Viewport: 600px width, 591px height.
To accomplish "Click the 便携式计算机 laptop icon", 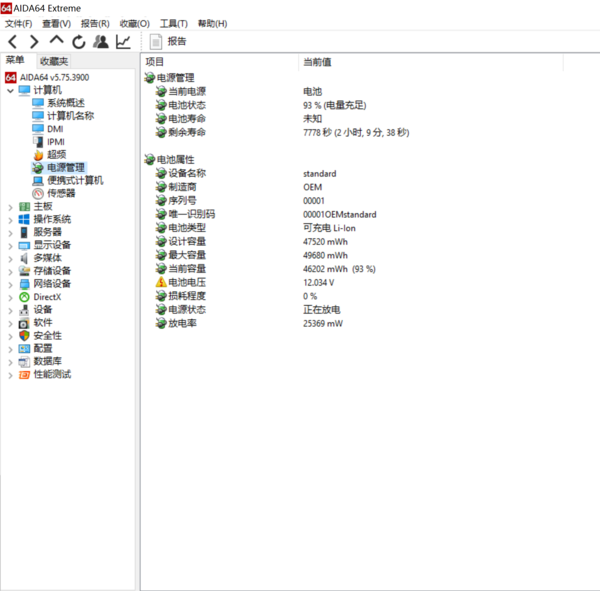I will pyautogui.click(x=38, y=180).
